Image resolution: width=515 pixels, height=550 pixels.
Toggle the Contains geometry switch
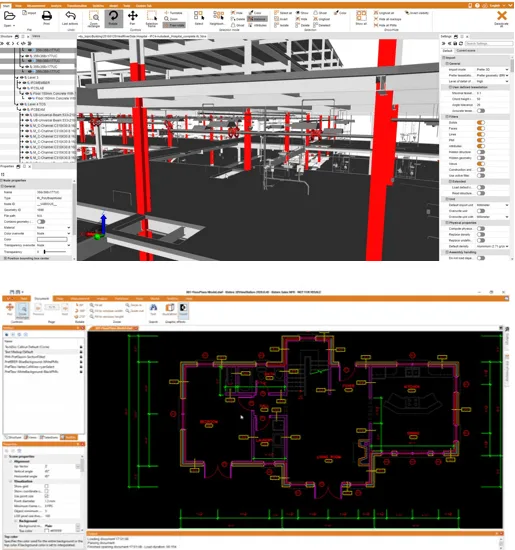(41, 221)
